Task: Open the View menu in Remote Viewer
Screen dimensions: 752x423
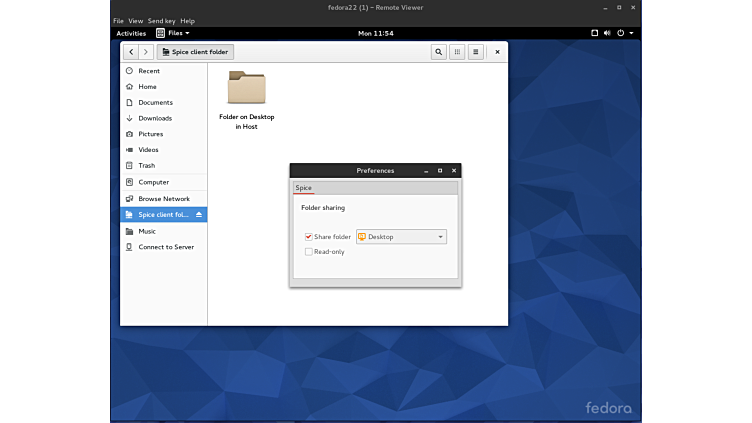Action: (136, 21)
